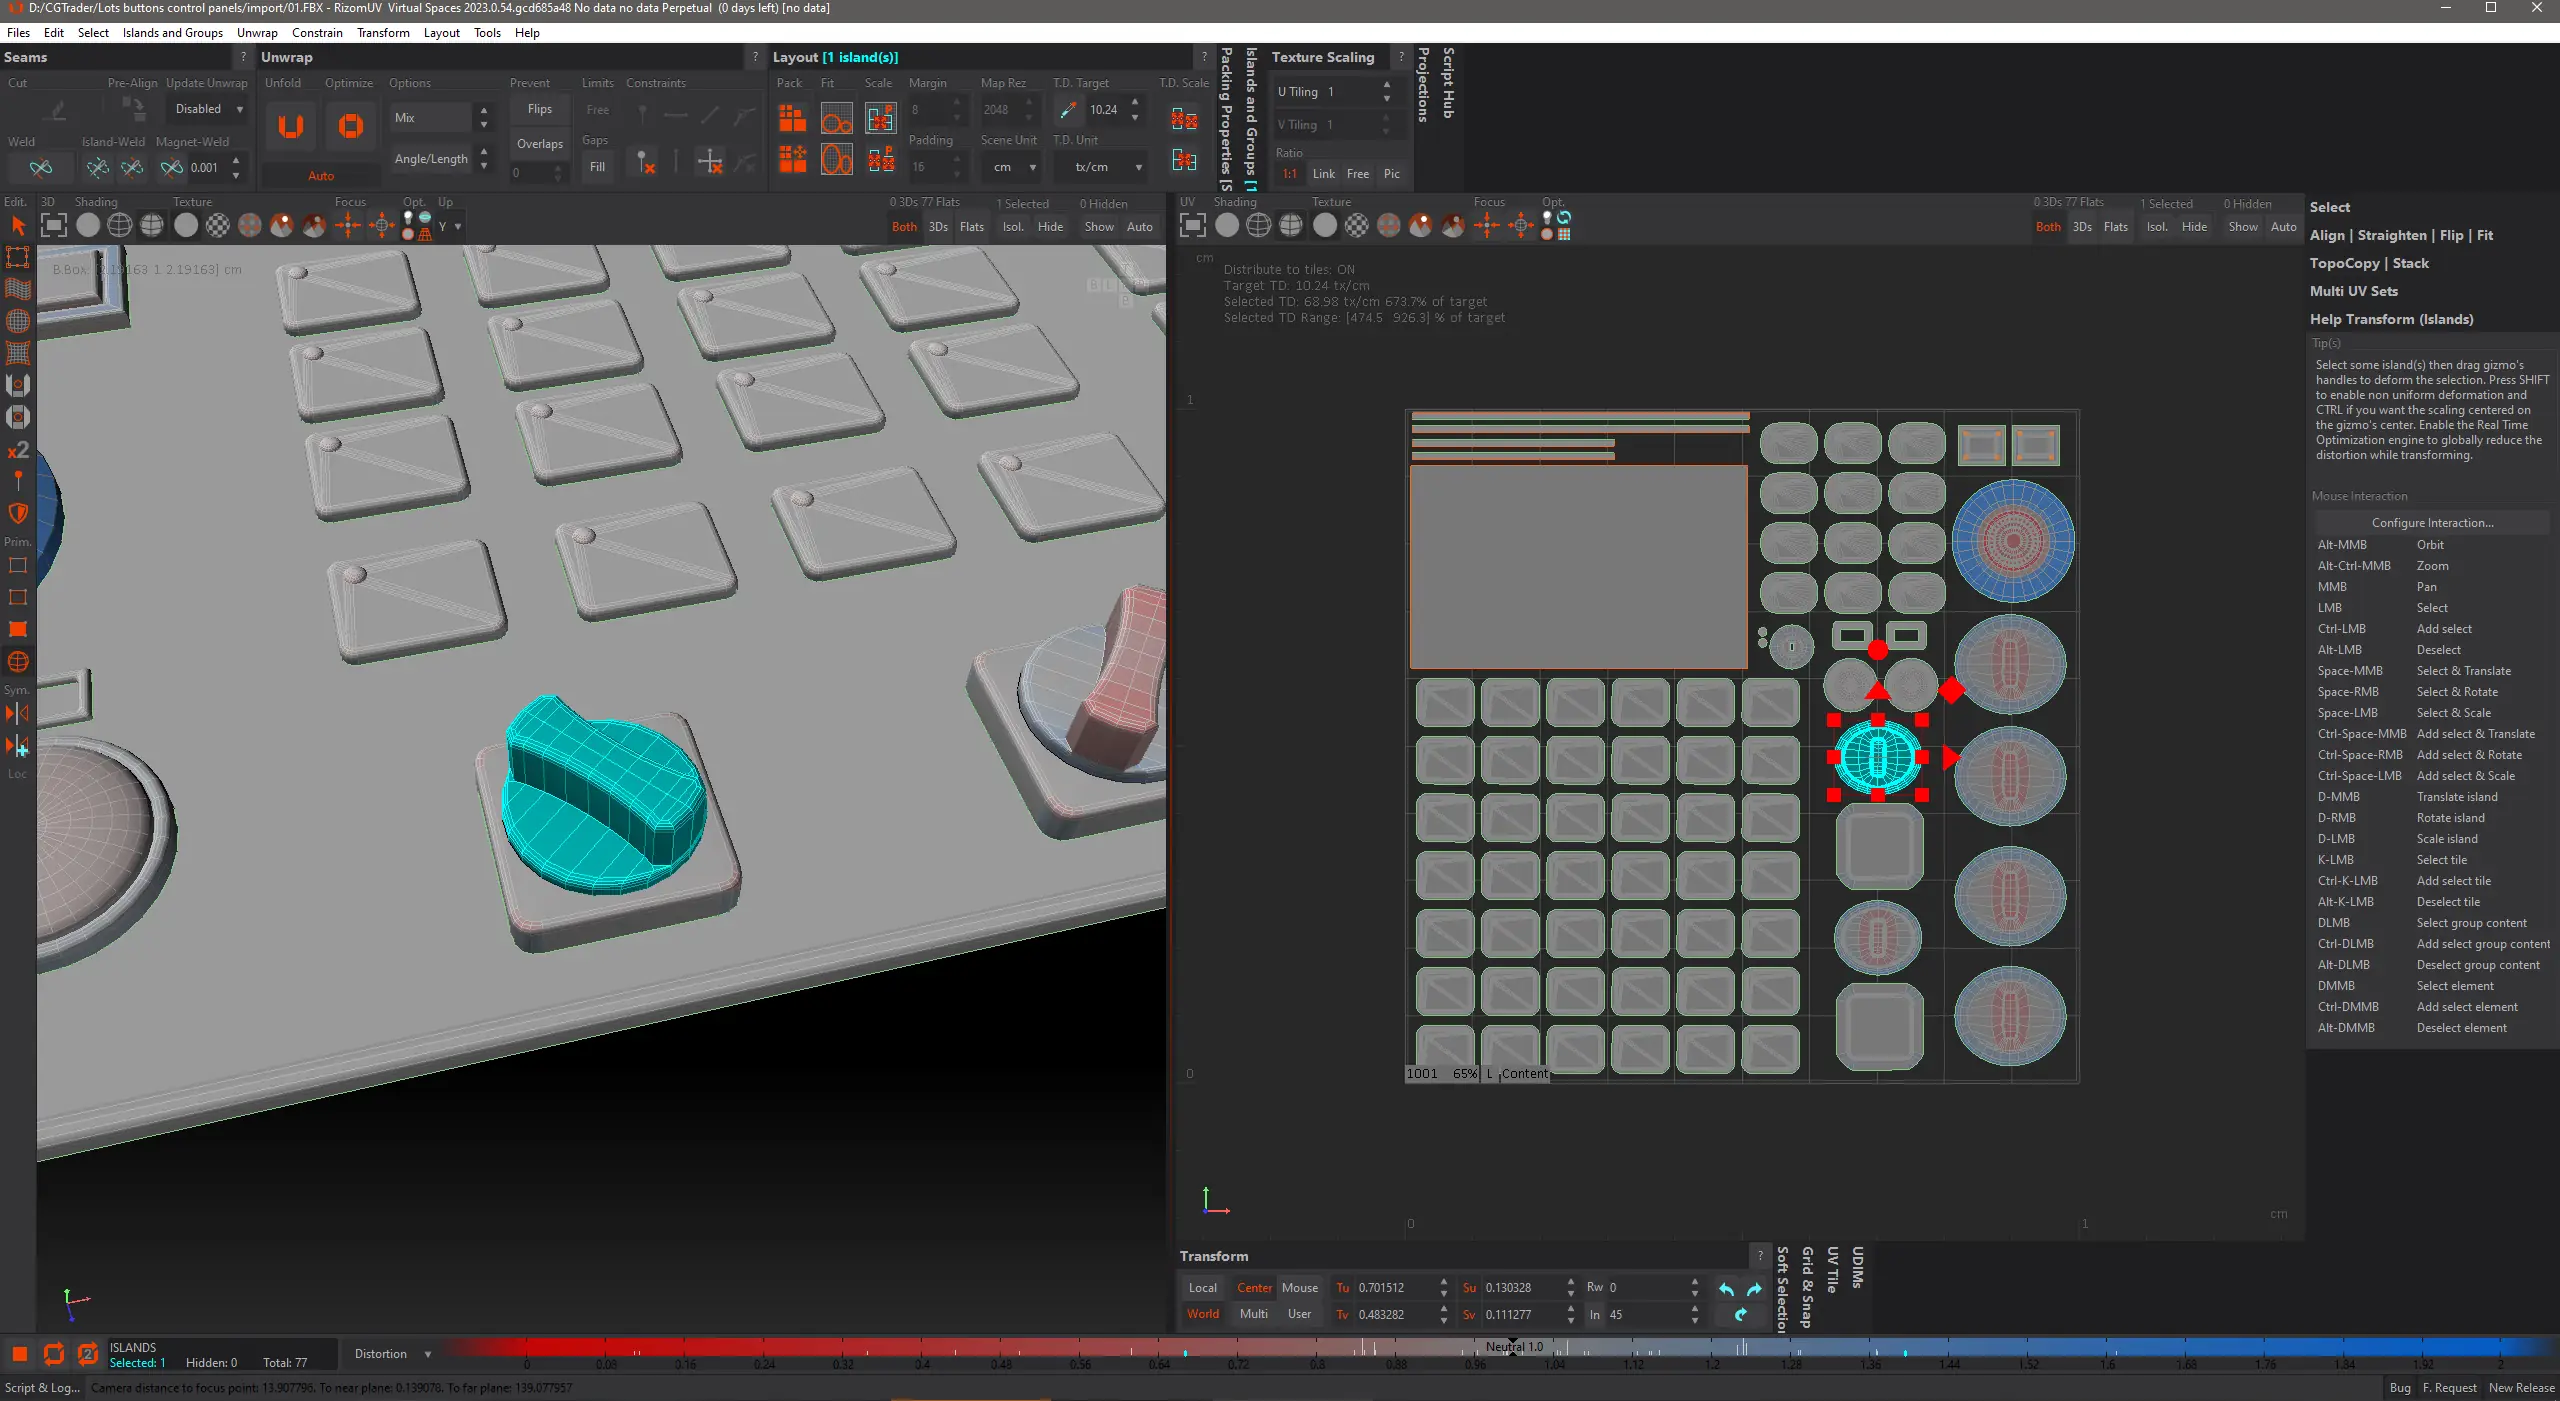The height and width of the screenshot is (1401, 2560).
Task: Open the Update Unwrap Disabled dropdown
Action: 209,109
